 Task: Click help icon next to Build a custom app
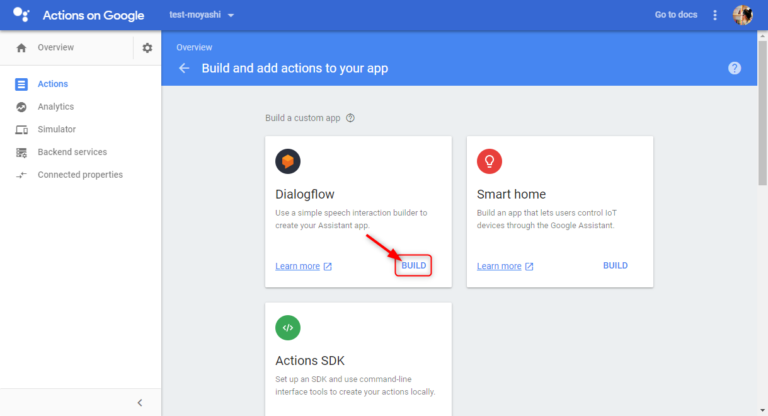pos(350,118)
